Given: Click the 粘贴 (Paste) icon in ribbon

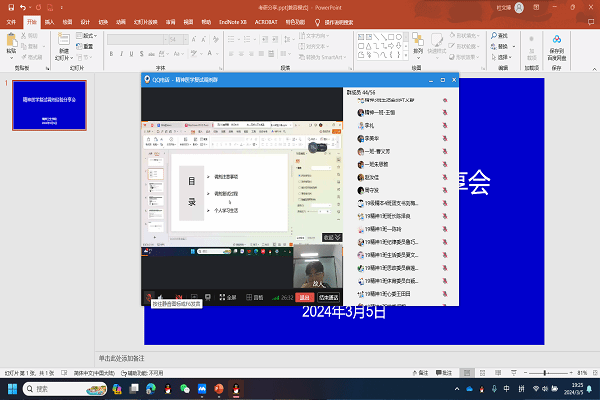Looking at the screenshot, I should pos(11,42).
